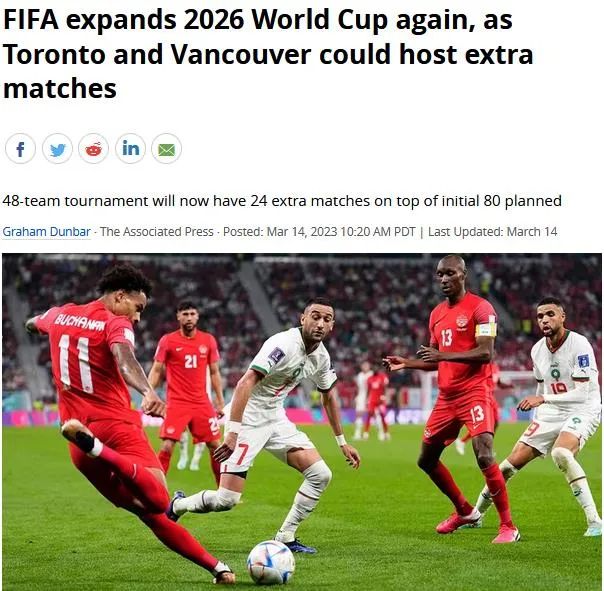Share the article by email icon
The height and width of the screenshot is (591, 604).
(166, 149)
